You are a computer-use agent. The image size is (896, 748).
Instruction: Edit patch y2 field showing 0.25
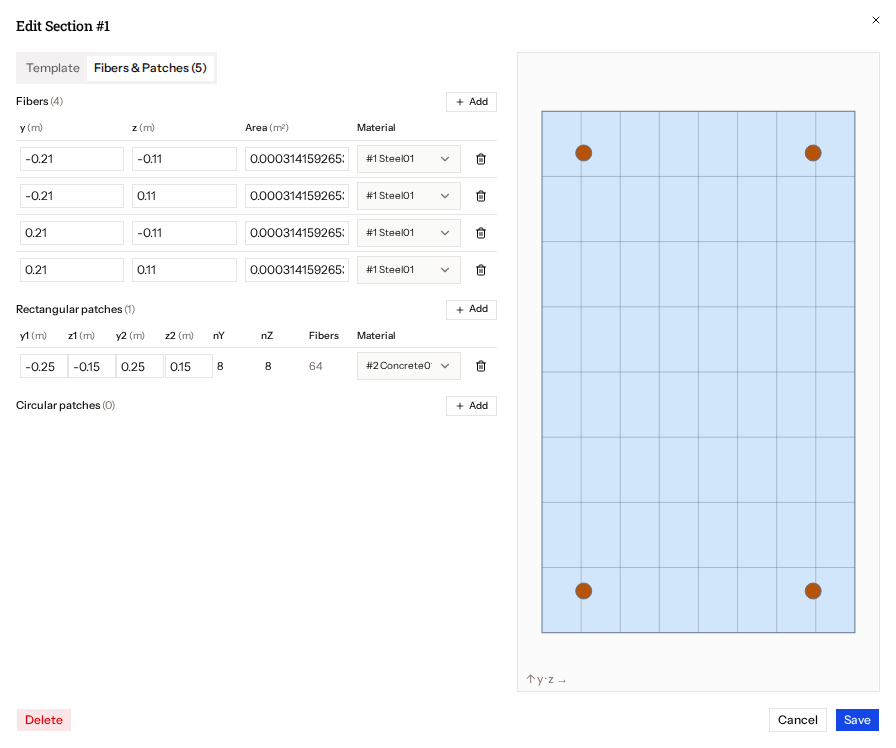[139, 366]
